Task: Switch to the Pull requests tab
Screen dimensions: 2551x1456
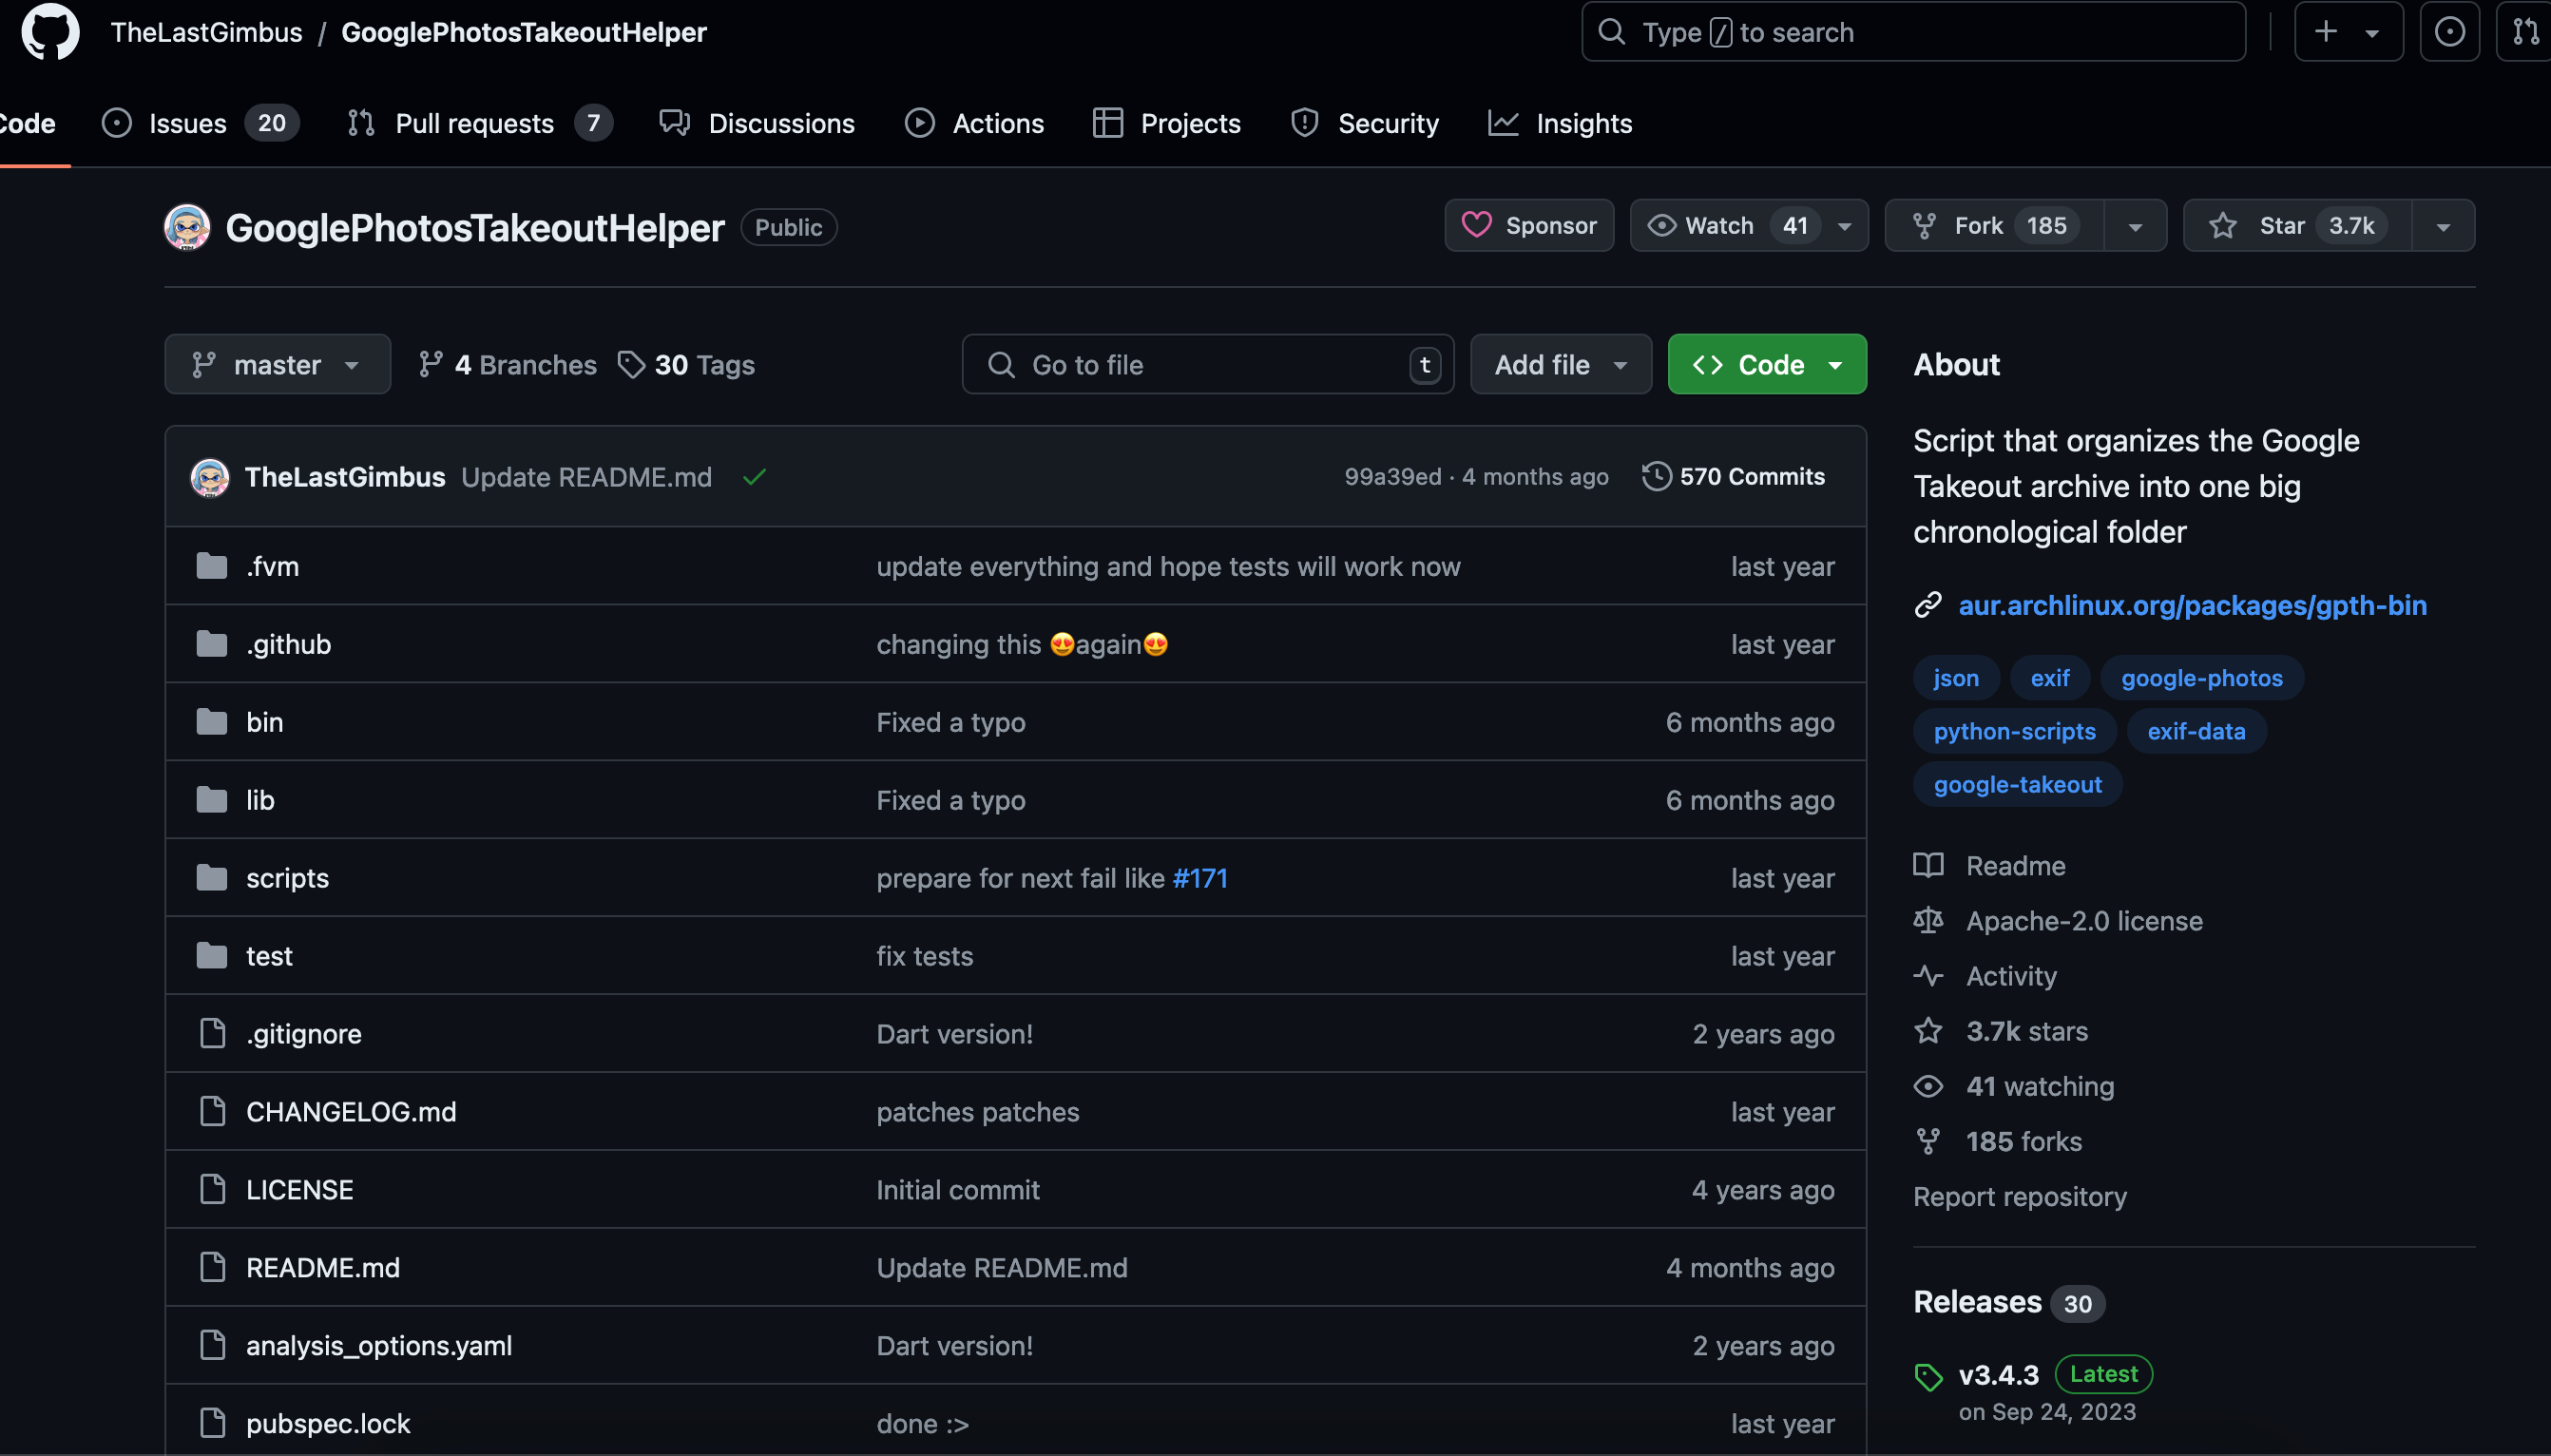Action: point(480,123)
